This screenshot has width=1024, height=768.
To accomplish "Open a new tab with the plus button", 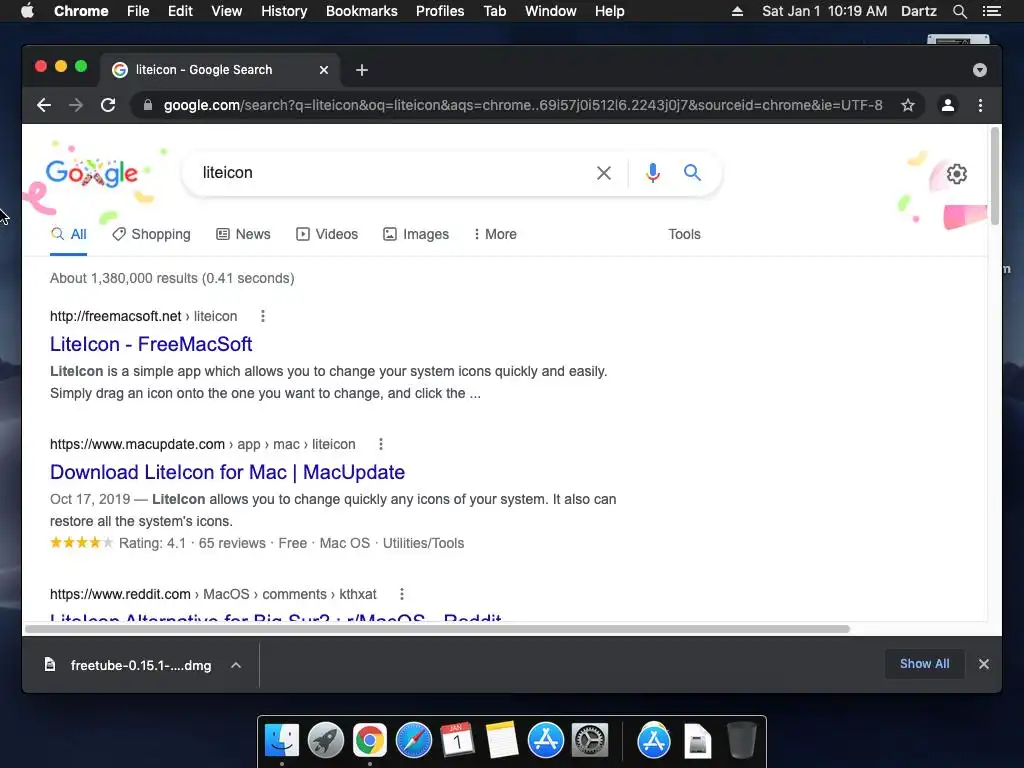I will coord(362,70).
